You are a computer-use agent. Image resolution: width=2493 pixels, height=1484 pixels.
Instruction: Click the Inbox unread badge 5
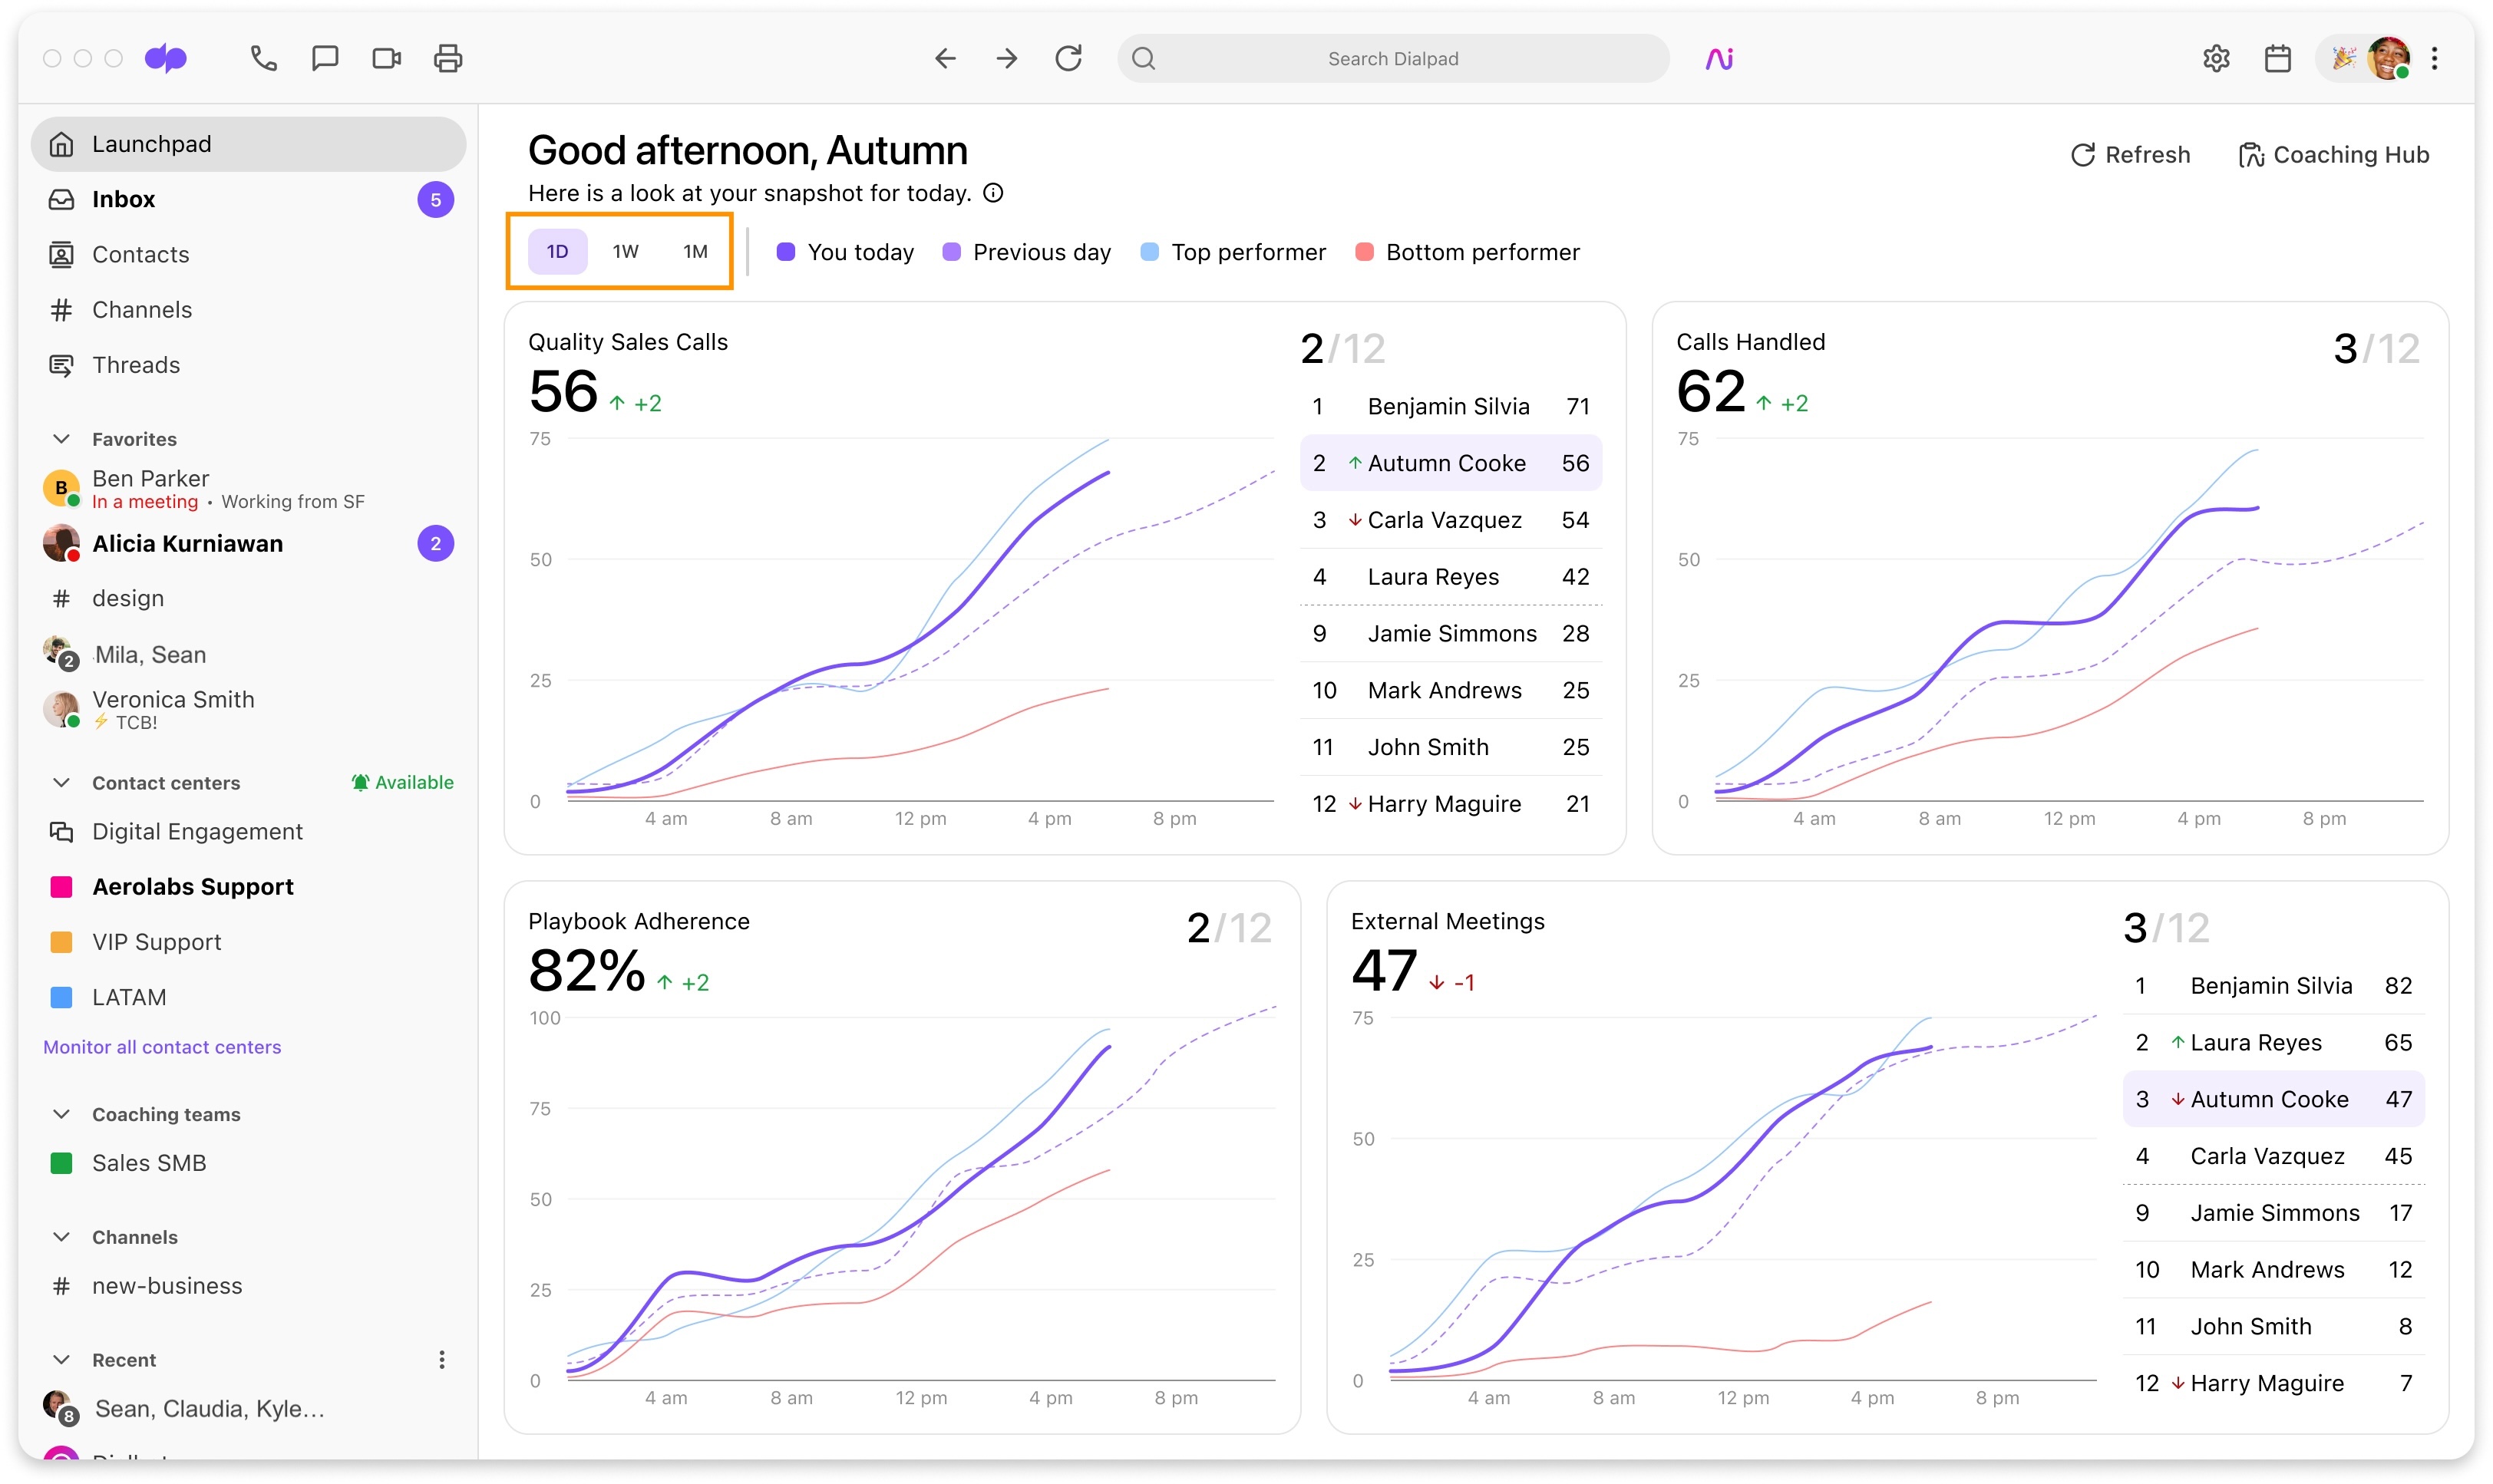tap(436, 199)
